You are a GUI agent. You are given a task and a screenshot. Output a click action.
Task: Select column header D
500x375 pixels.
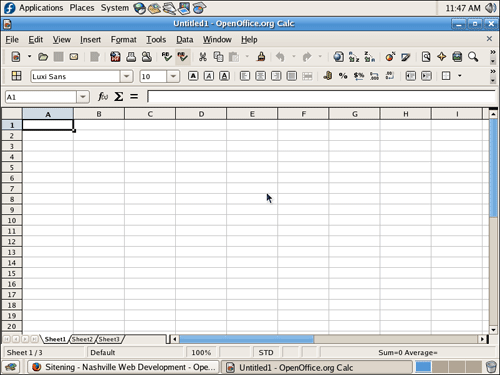tap(201, 114)
